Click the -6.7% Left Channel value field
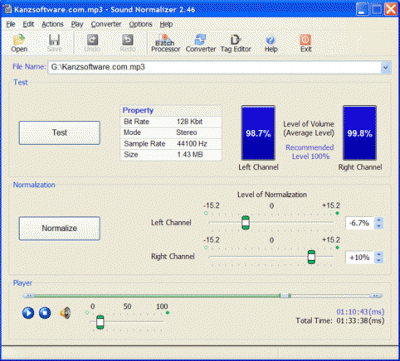This screenshot has width=400, height=361. (x=360, y=223)
